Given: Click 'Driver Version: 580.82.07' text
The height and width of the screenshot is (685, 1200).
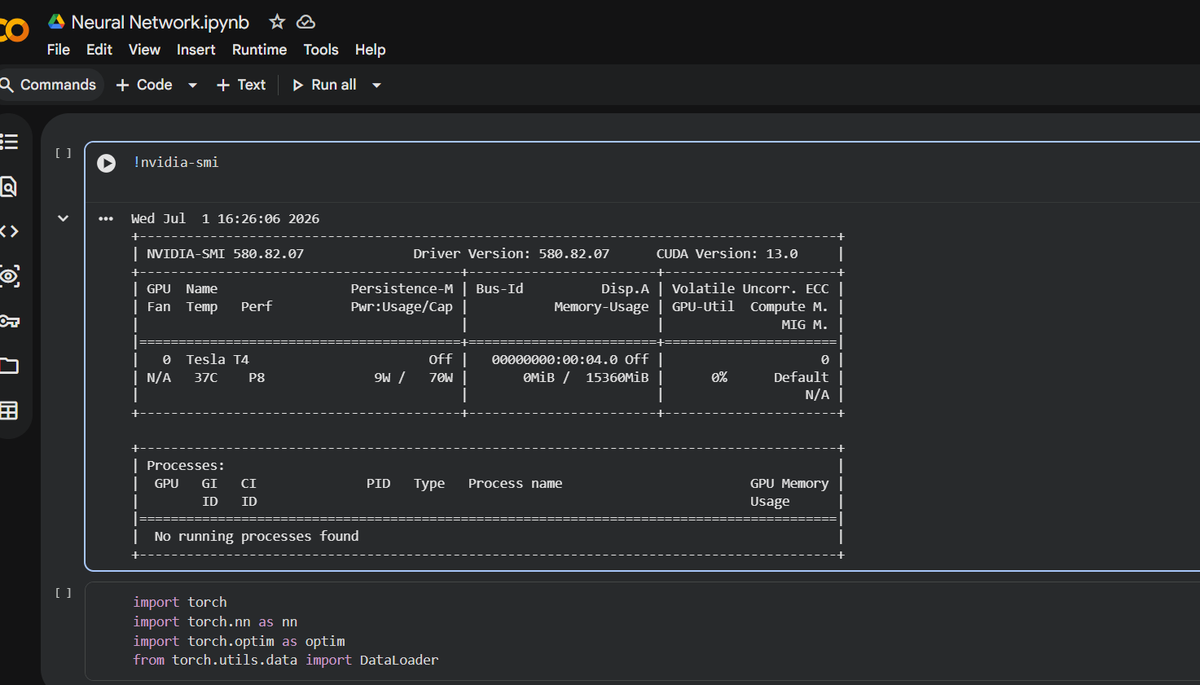Looking at the screenshot, I should click(x=511, y=254).
